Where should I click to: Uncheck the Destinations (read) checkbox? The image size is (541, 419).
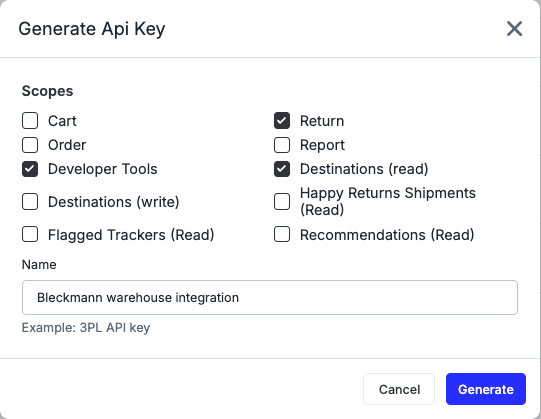point(282,169)
